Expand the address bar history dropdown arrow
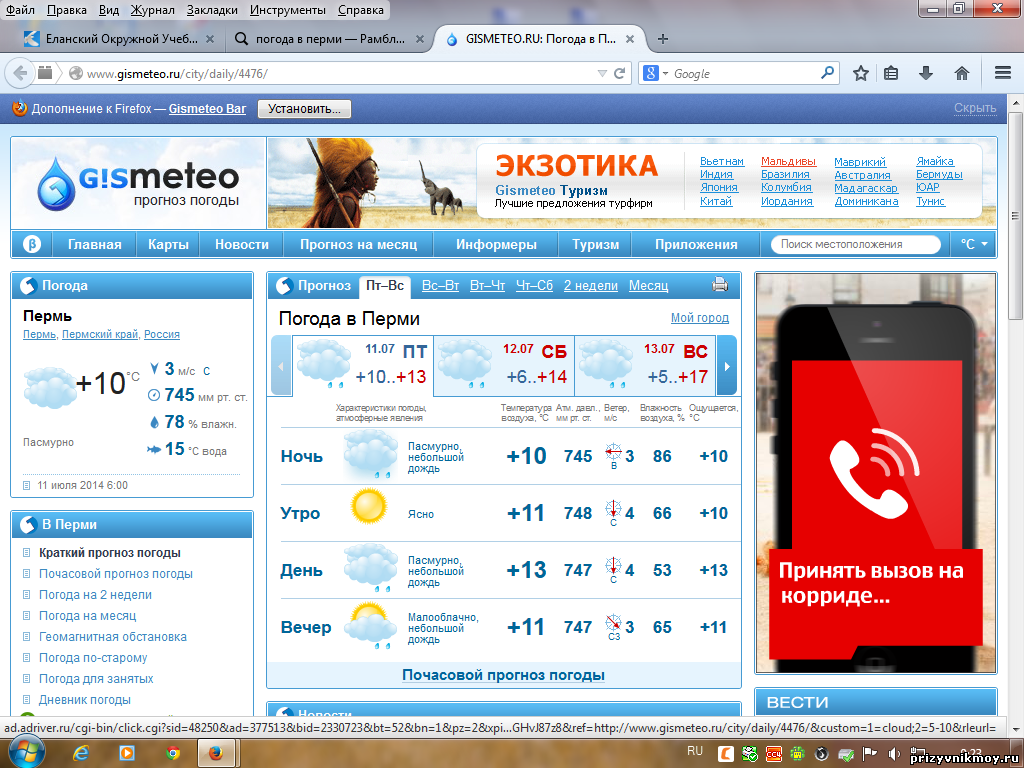Image resolution: width=1024 pixels, height=768 pixels. 602,73
